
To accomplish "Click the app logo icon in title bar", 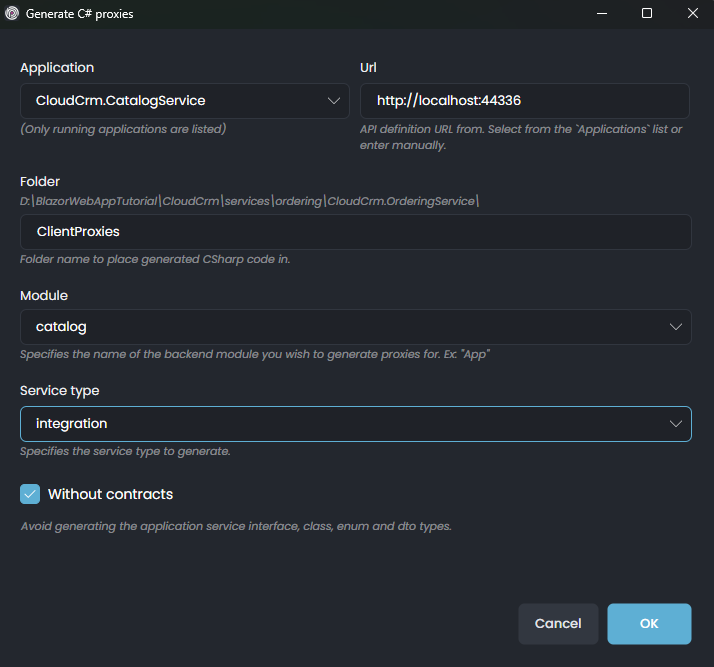I will 12,14.
